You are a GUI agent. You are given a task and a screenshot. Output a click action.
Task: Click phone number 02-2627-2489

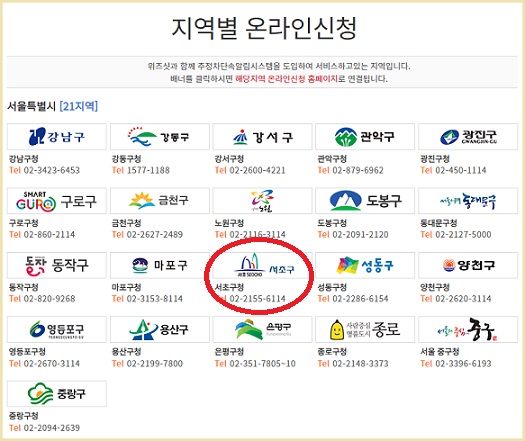point(154,234)
